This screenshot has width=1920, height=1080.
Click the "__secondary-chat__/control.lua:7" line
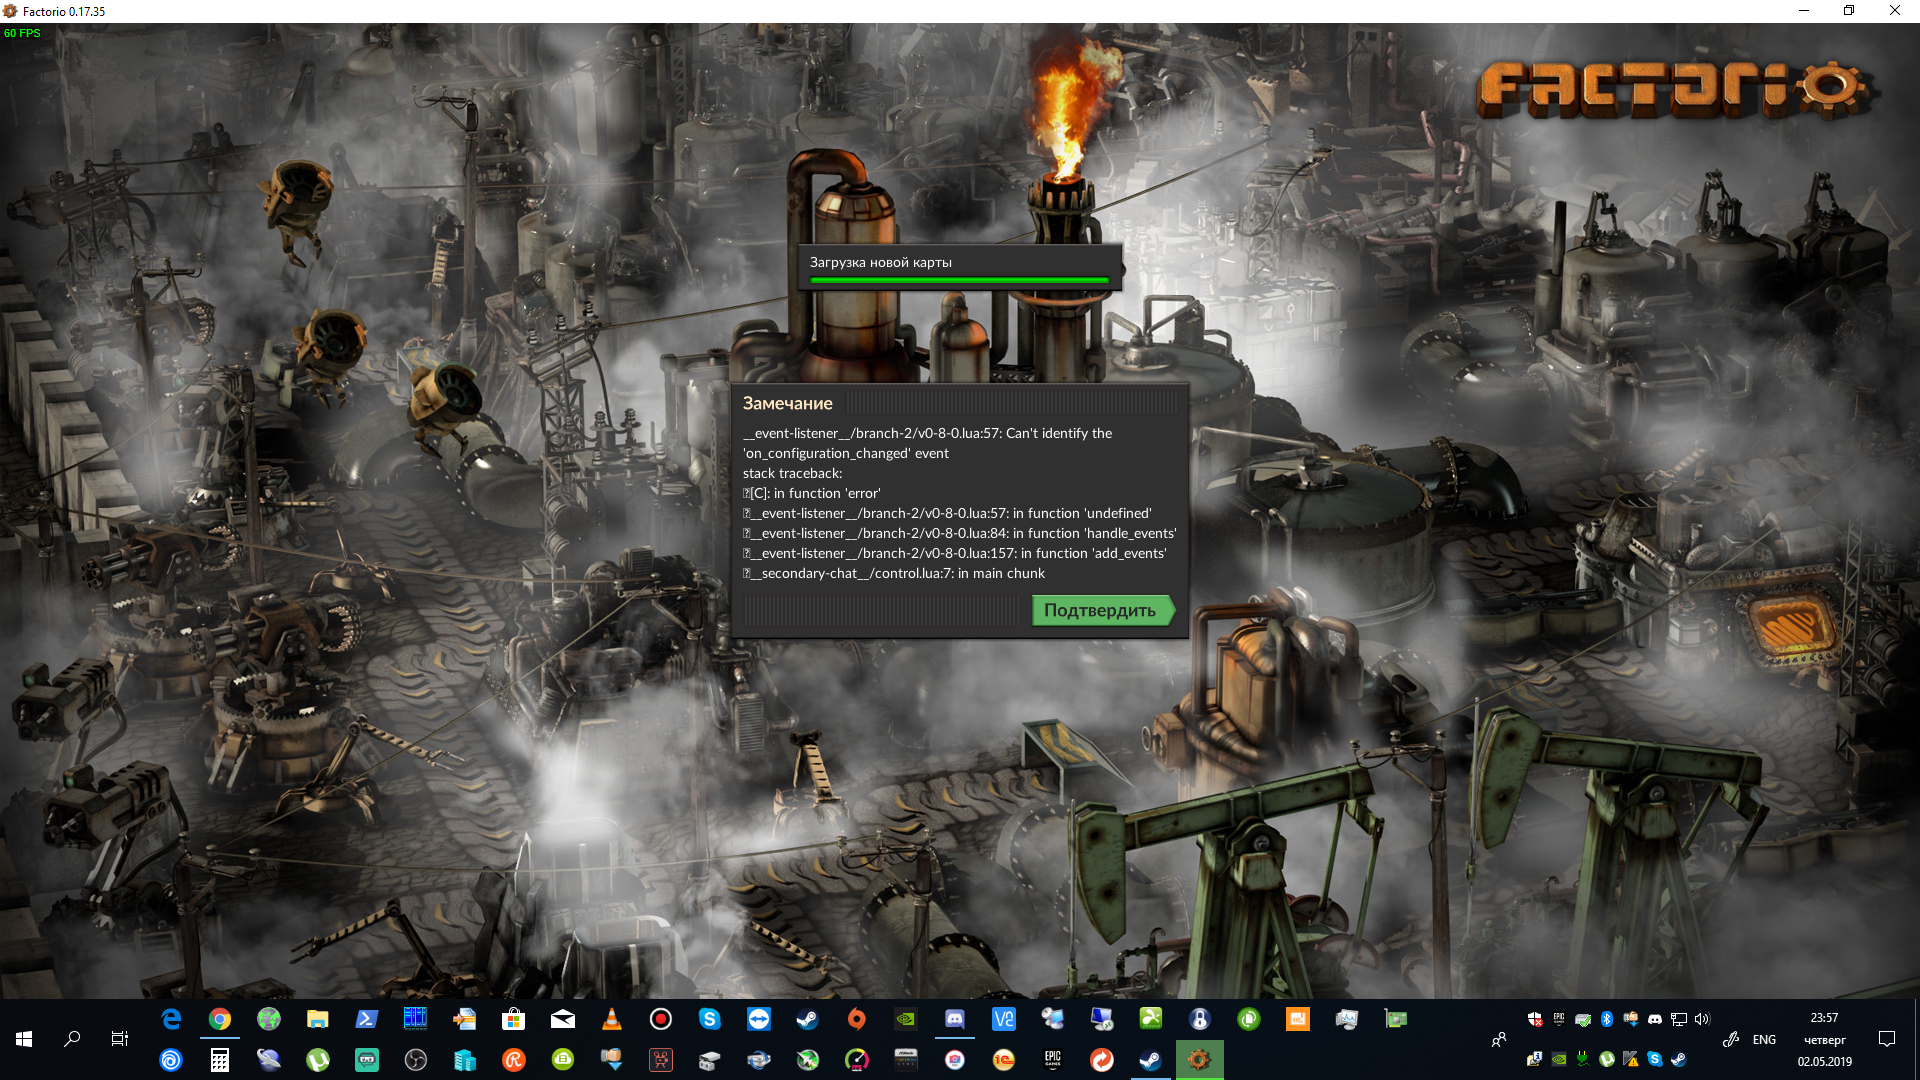click(893, 573)
